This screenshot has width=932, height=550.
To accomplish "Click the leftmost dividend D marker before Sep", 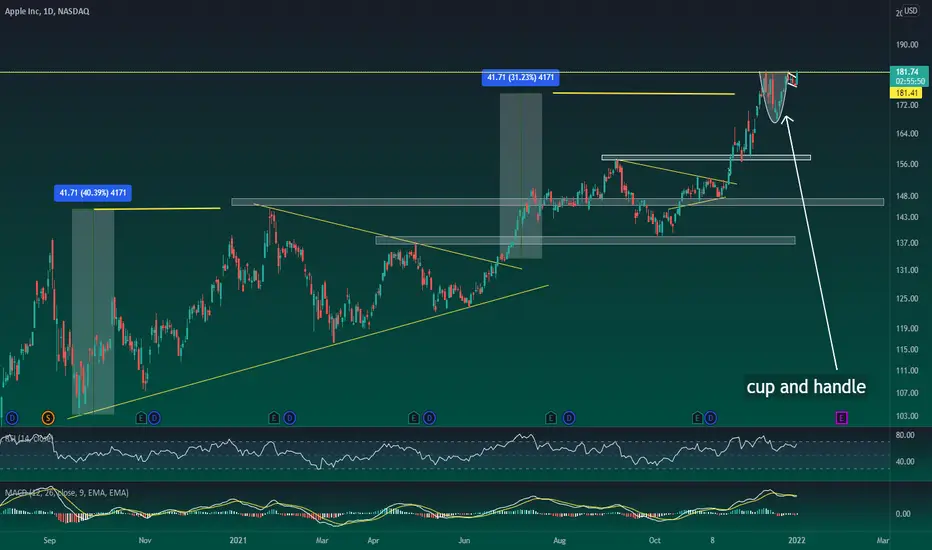I will (12, 418).
